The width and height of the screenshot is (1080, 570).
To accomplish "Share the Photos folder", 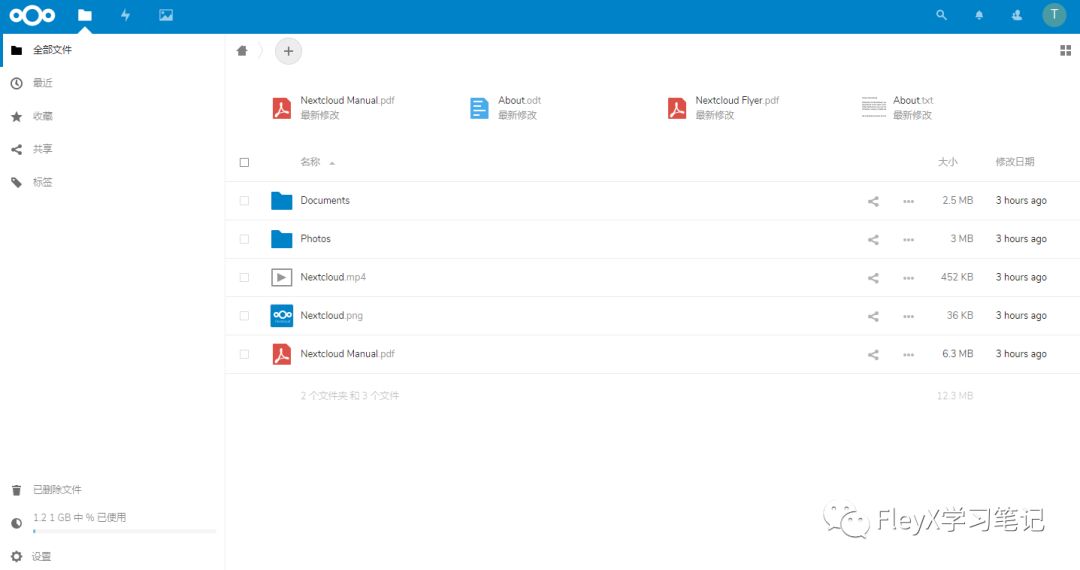I will point(873,240).
